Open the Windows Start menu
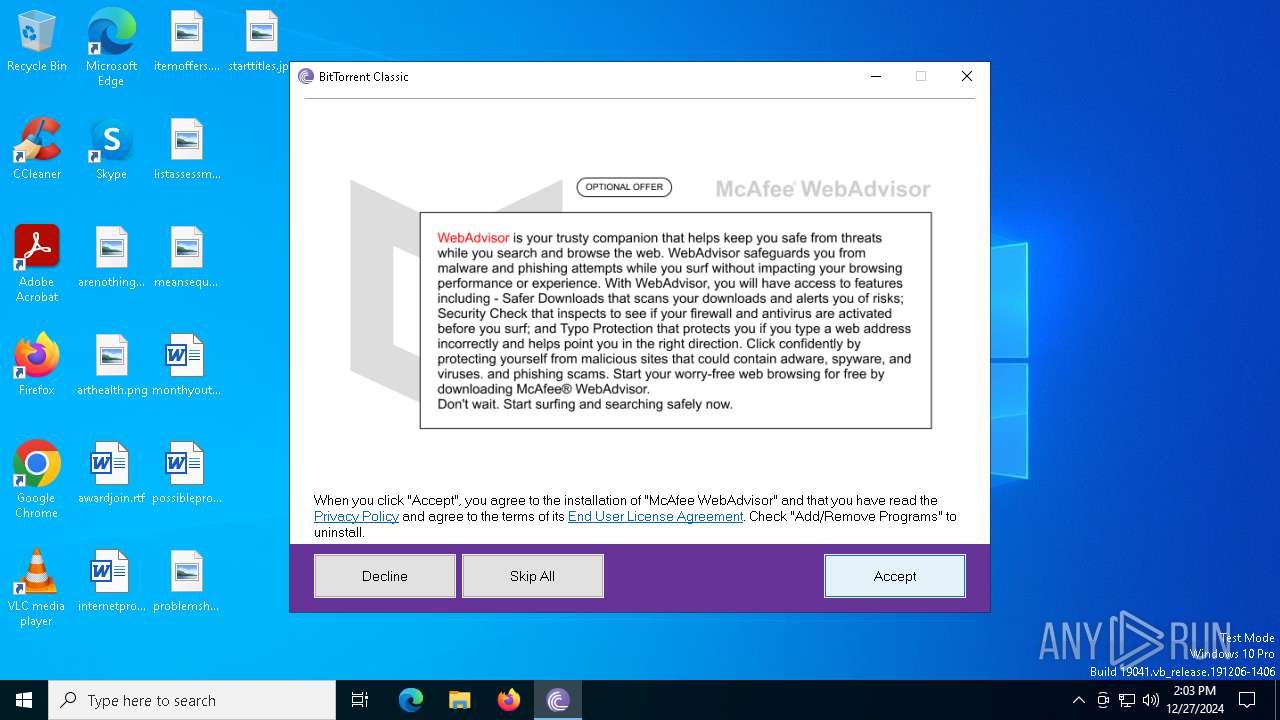Viewport: 1280px width, 720px height. click(x=24, y=700)
